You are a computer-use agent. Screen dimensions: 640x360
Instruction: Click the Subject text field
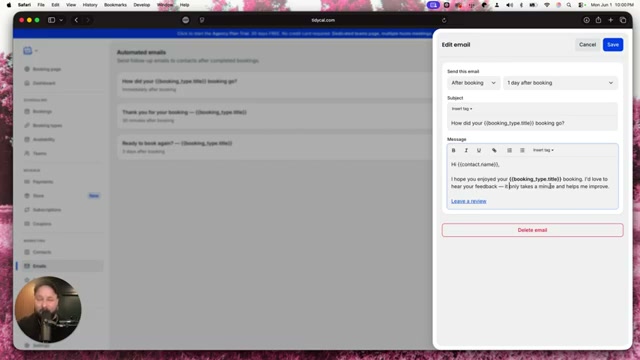click(x=532, y=123)
